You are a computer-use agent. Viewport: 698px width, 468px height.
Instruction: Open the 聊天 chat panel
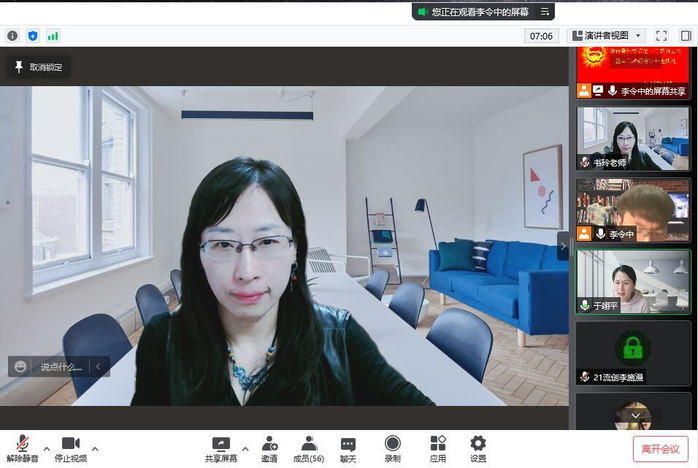[x=347, y=448]
